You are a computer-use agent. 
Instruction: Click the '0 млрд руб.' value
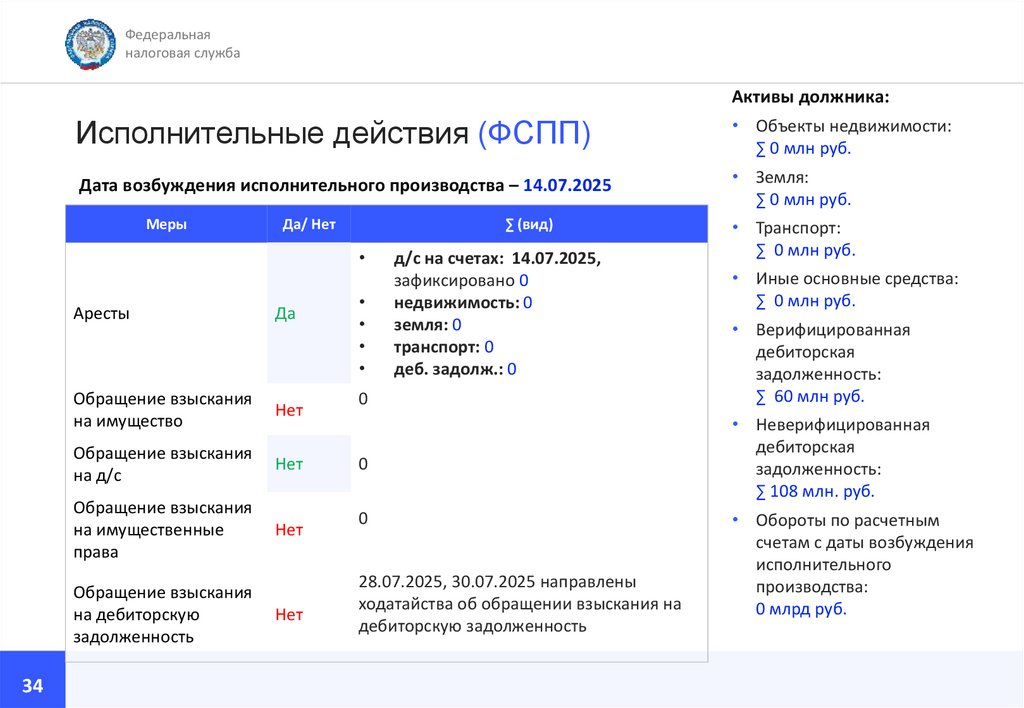(x=801, y=609)
